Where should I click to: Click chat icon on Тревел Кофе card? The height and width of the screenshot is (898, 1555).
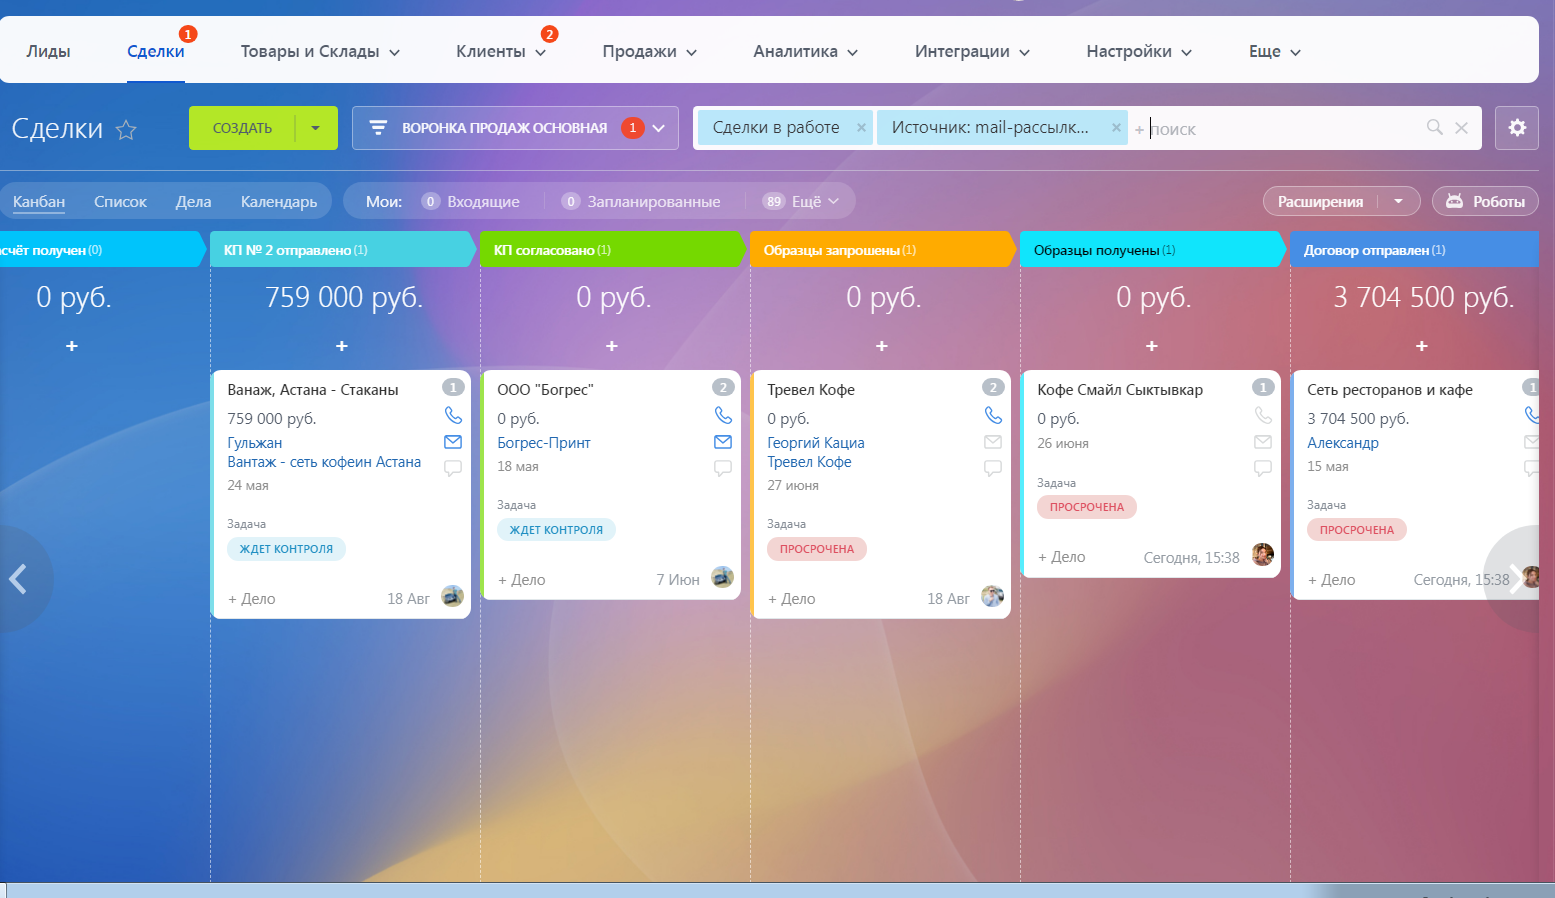(x=993, y=468)
